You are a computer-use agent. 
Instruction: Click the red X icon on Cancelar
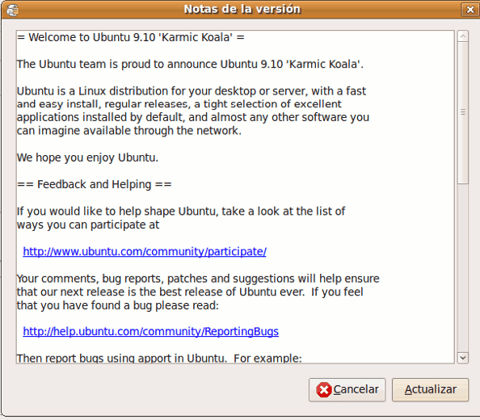[x=324, y=390]
